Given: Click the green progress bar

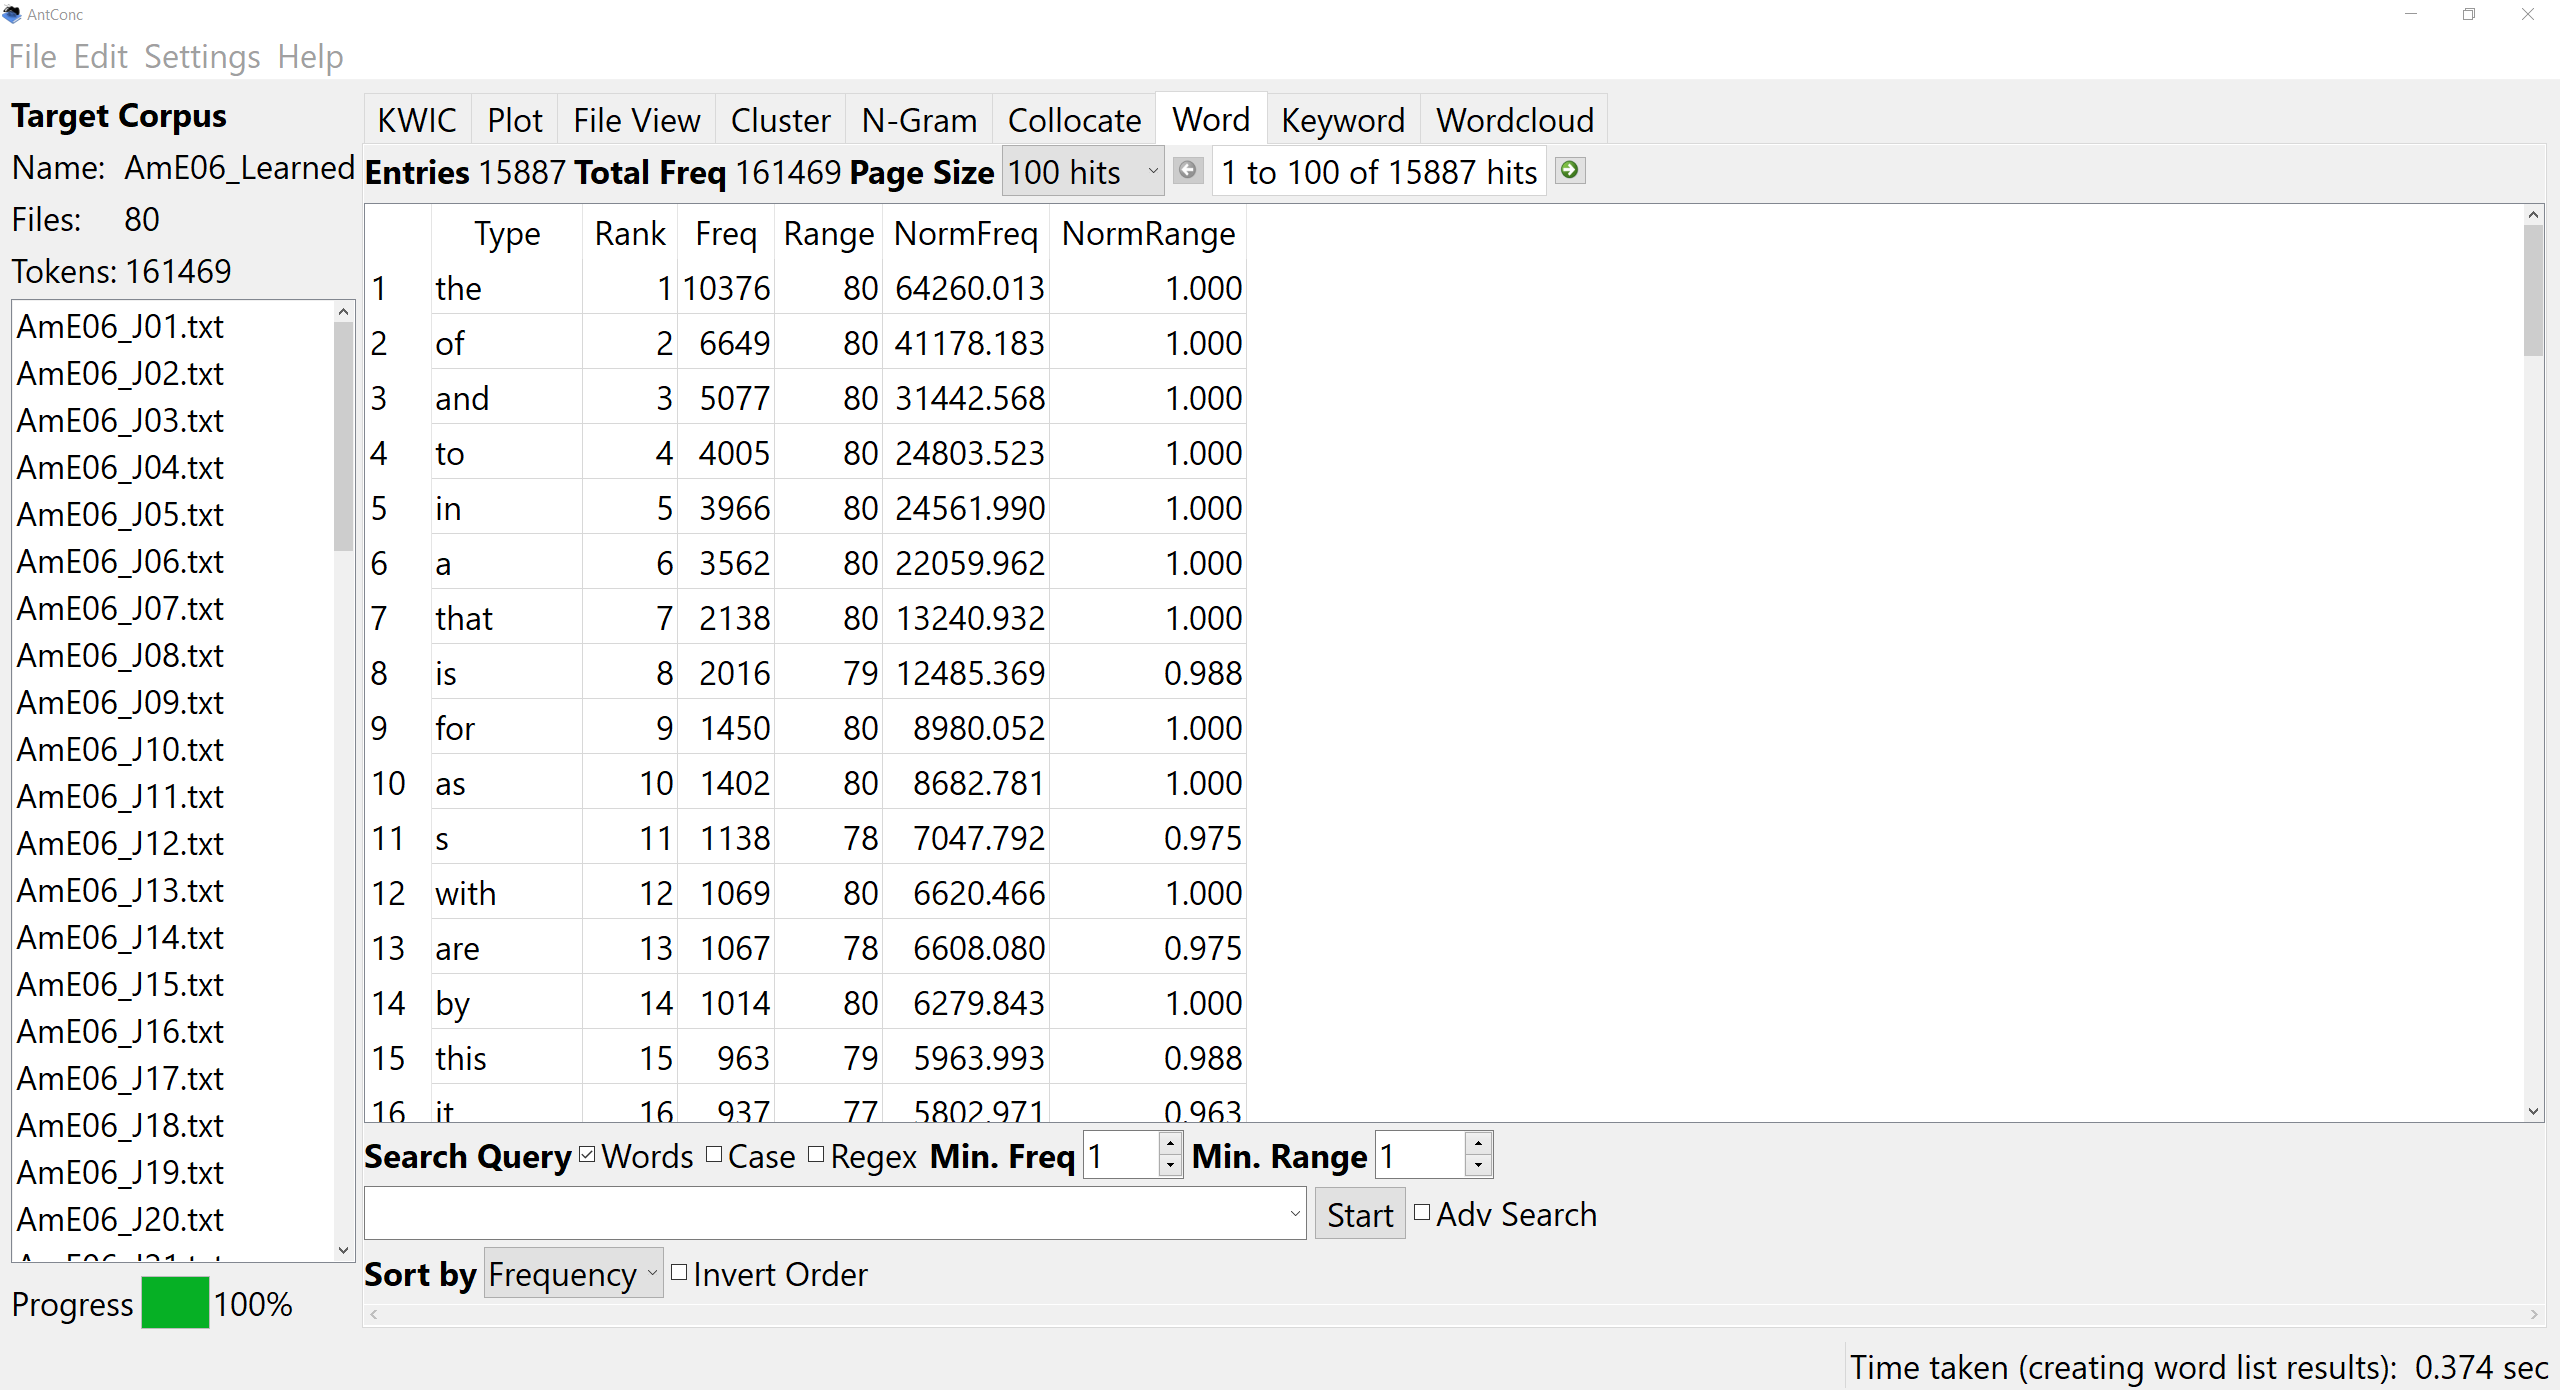Looking at the screenshot, I should [175, 1303].
